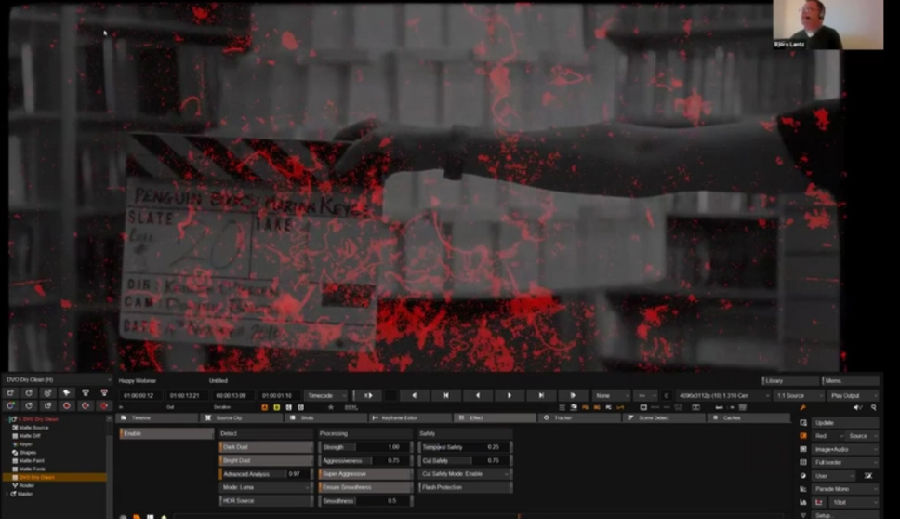
Task: Click the yellow marker icon below the timecodes
Action: pyautogui.click(x=277, y=408)
